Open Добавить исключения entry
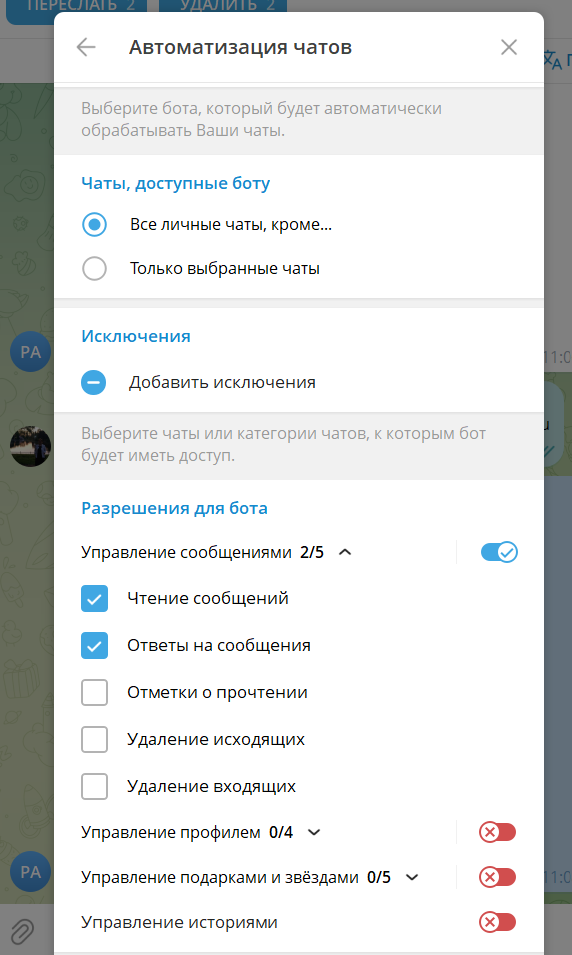 pyautogui.click(x=298, y=383)
